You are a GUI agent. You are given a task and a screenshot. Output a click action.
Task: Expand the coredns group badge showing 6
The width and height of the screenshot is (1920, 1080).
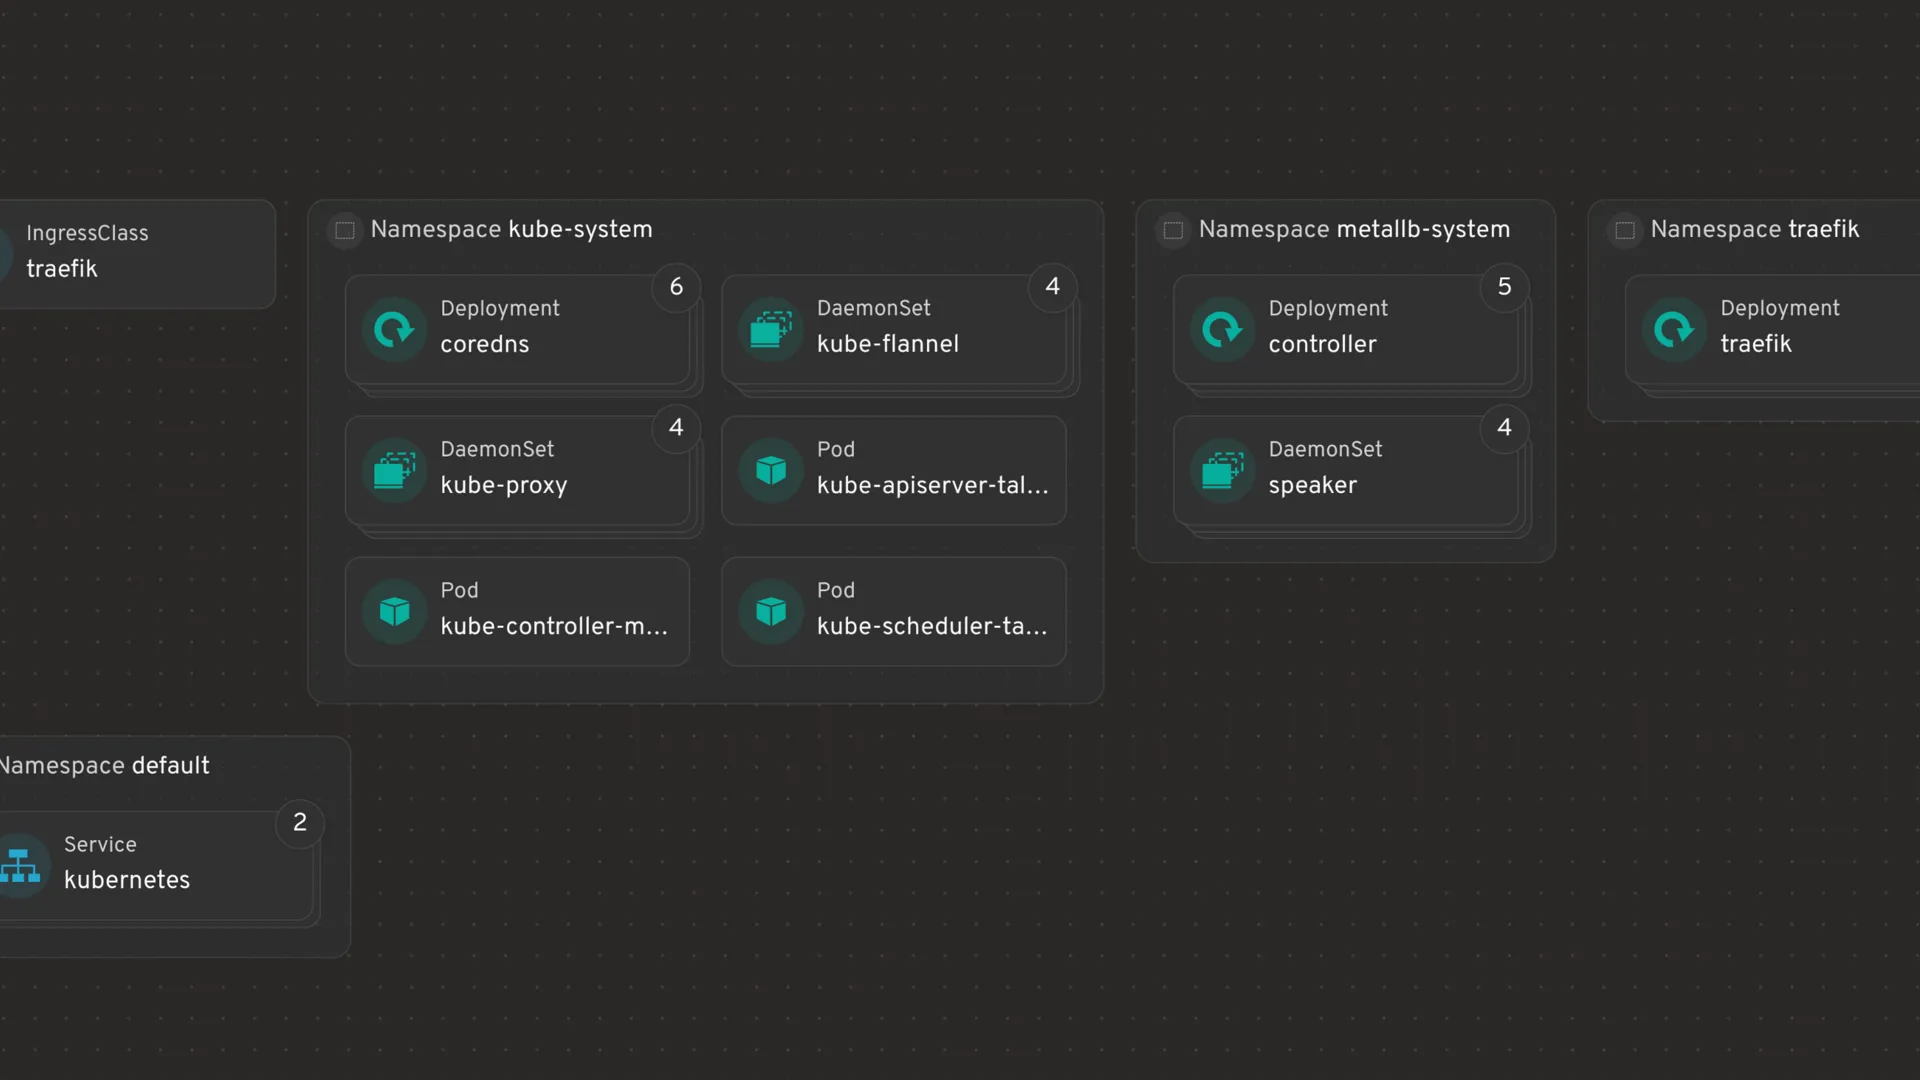[x=676, y=287]
